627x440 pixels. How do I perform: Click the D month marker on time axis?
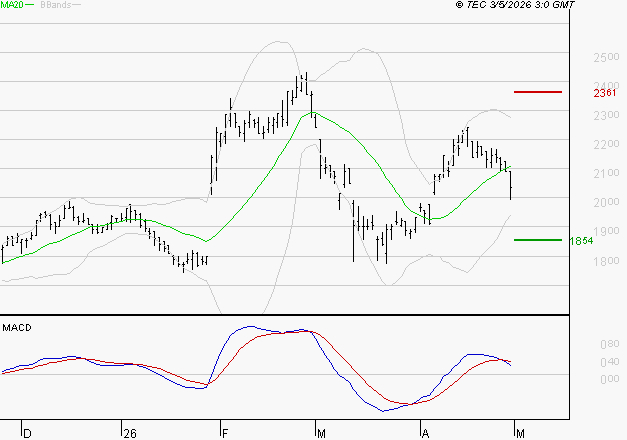(x=27, y=434)
